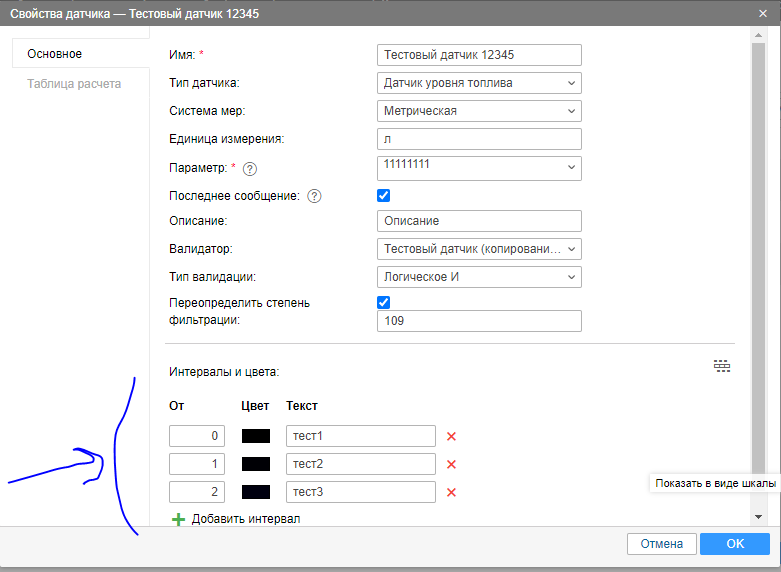
Task: Click the Отмена button
Action: 661,544
